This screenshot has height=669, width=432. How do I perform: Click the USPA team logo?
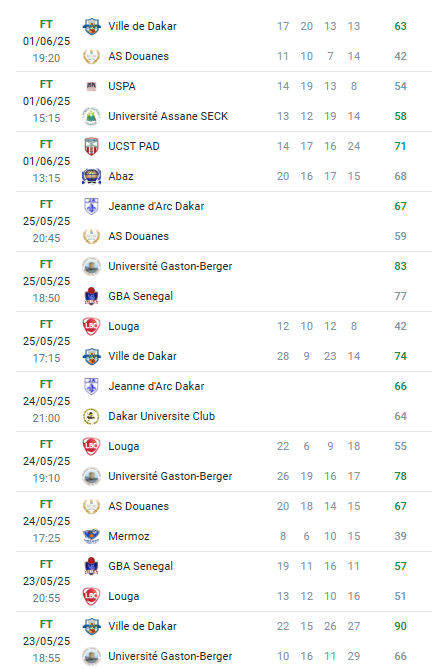tap(91, 86)
